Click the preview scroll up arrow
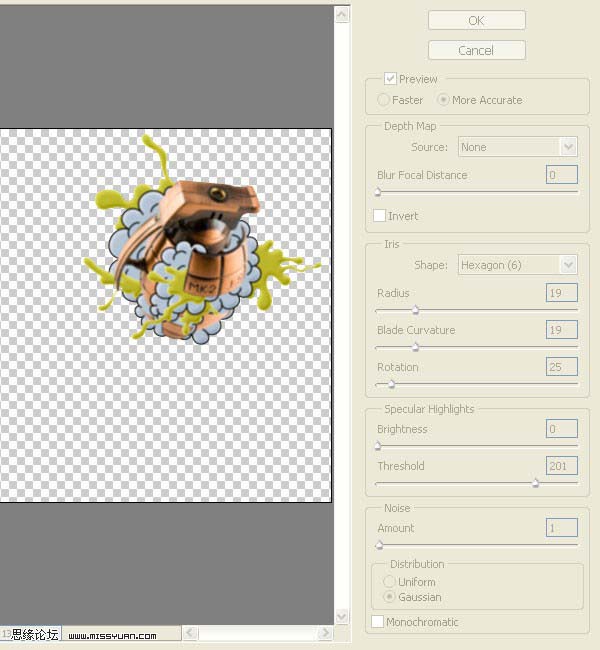 pyautogui.click(x=342, y=15)
